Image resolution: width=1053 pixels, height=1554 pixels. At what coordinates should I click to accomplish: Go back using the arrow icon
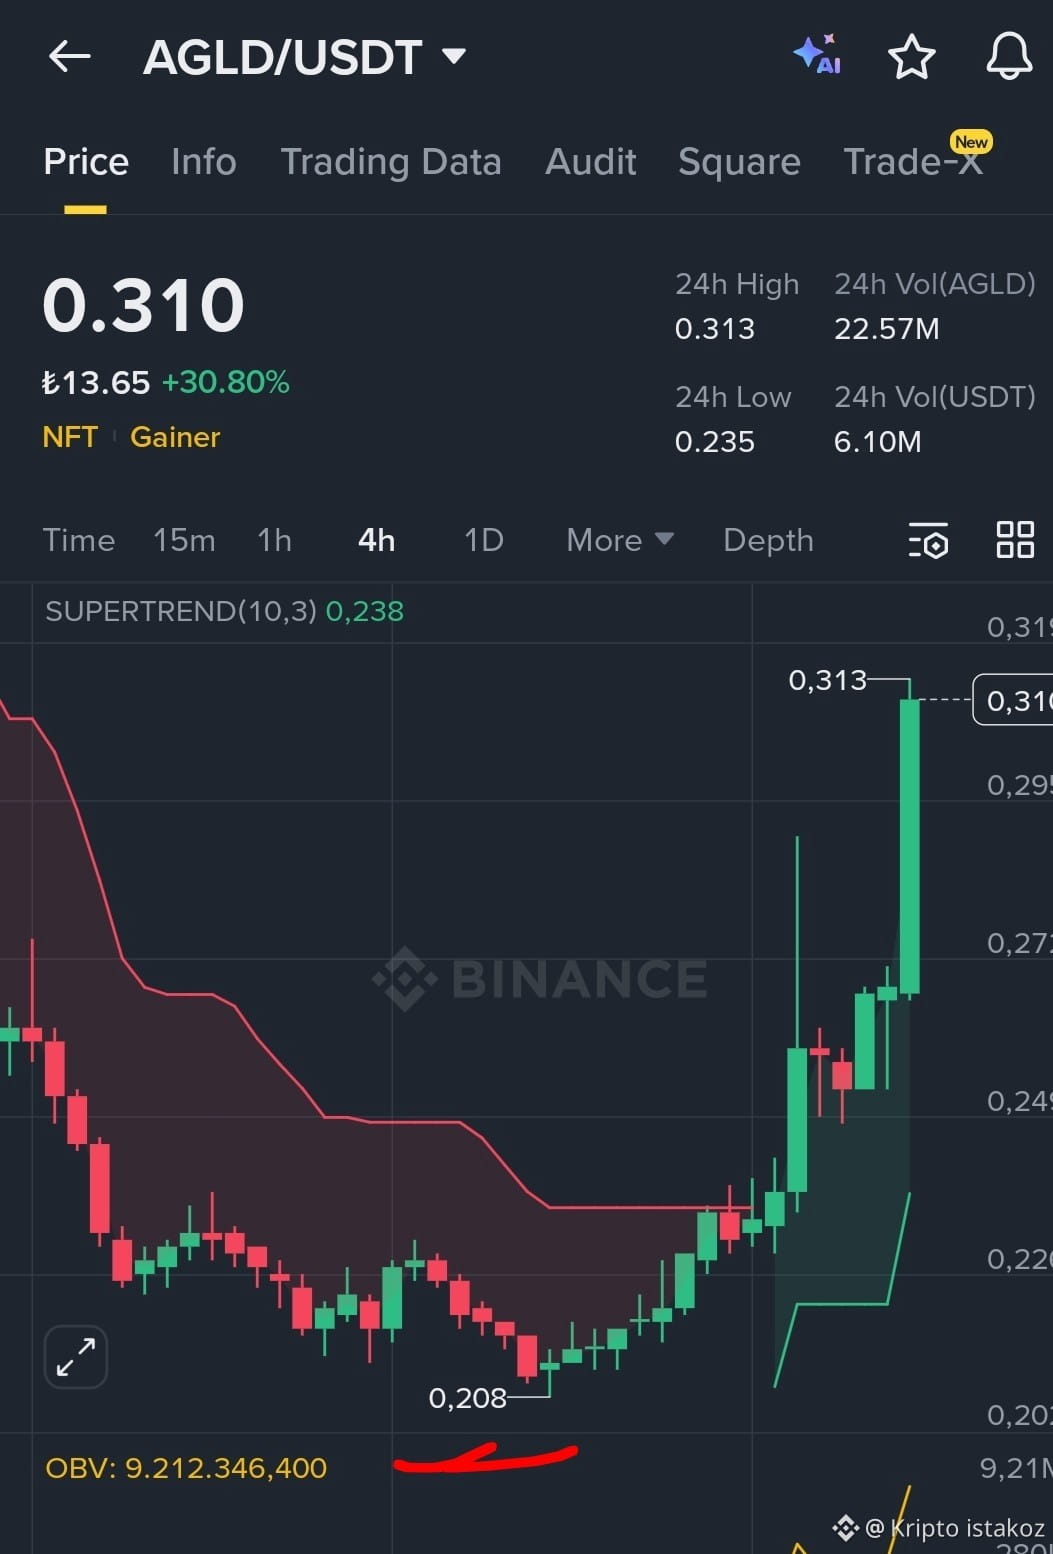pyautogui.click(x=70, y=56)
